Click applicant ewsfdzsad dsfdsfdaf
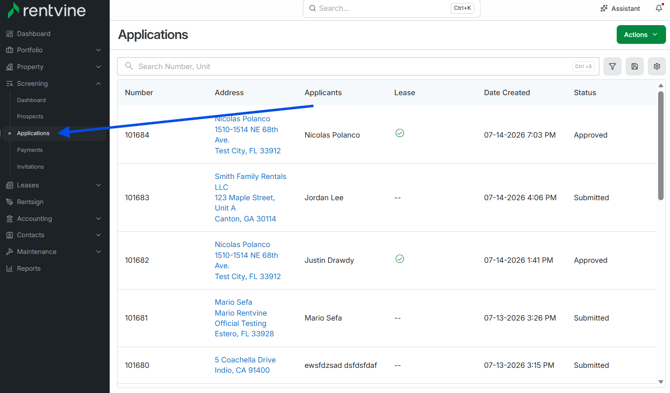This screenshot has width=670, height=393. coord(341,365)
